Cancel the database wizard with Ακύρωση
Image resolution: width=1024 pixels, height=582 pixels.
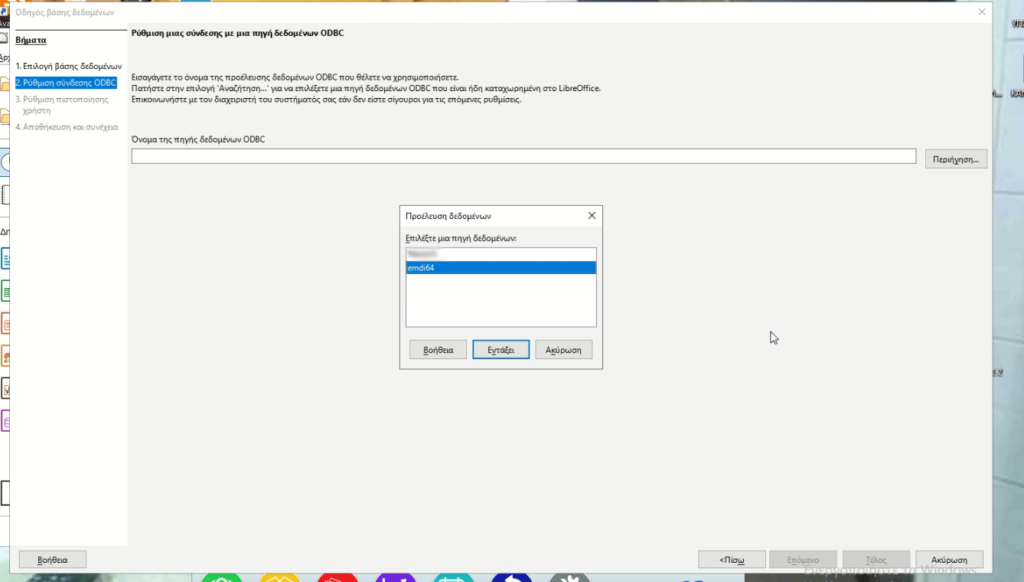click(948, 560)
